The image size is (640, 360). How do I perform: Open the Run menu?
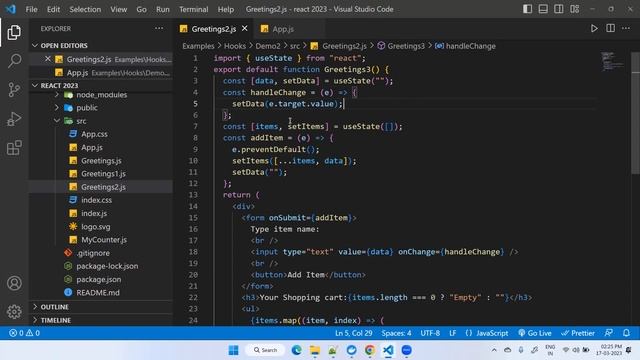coord(162,9)
